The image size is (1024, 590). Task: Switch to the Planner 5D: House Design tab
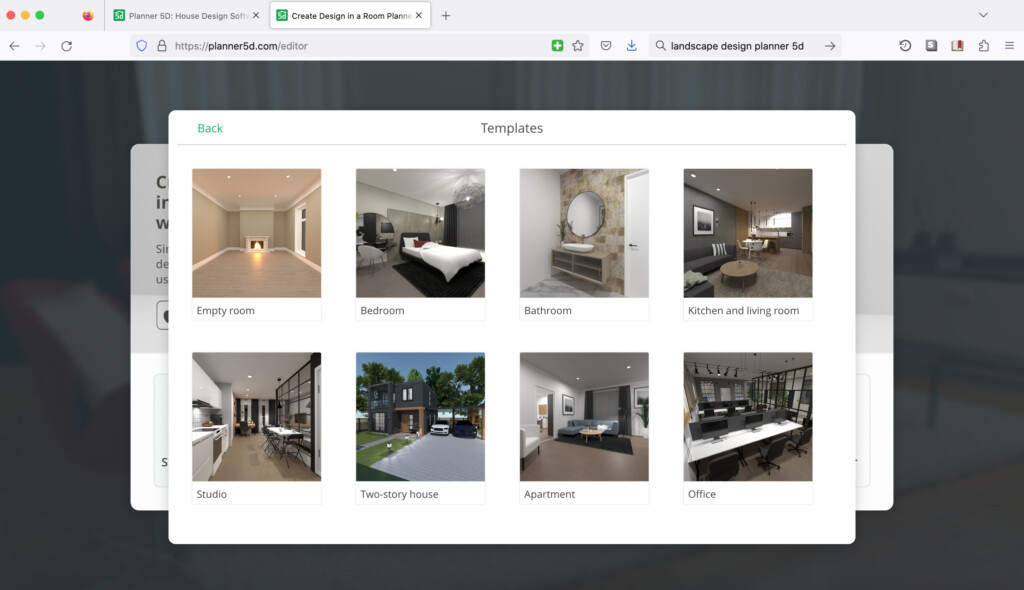tap(187, 16)
